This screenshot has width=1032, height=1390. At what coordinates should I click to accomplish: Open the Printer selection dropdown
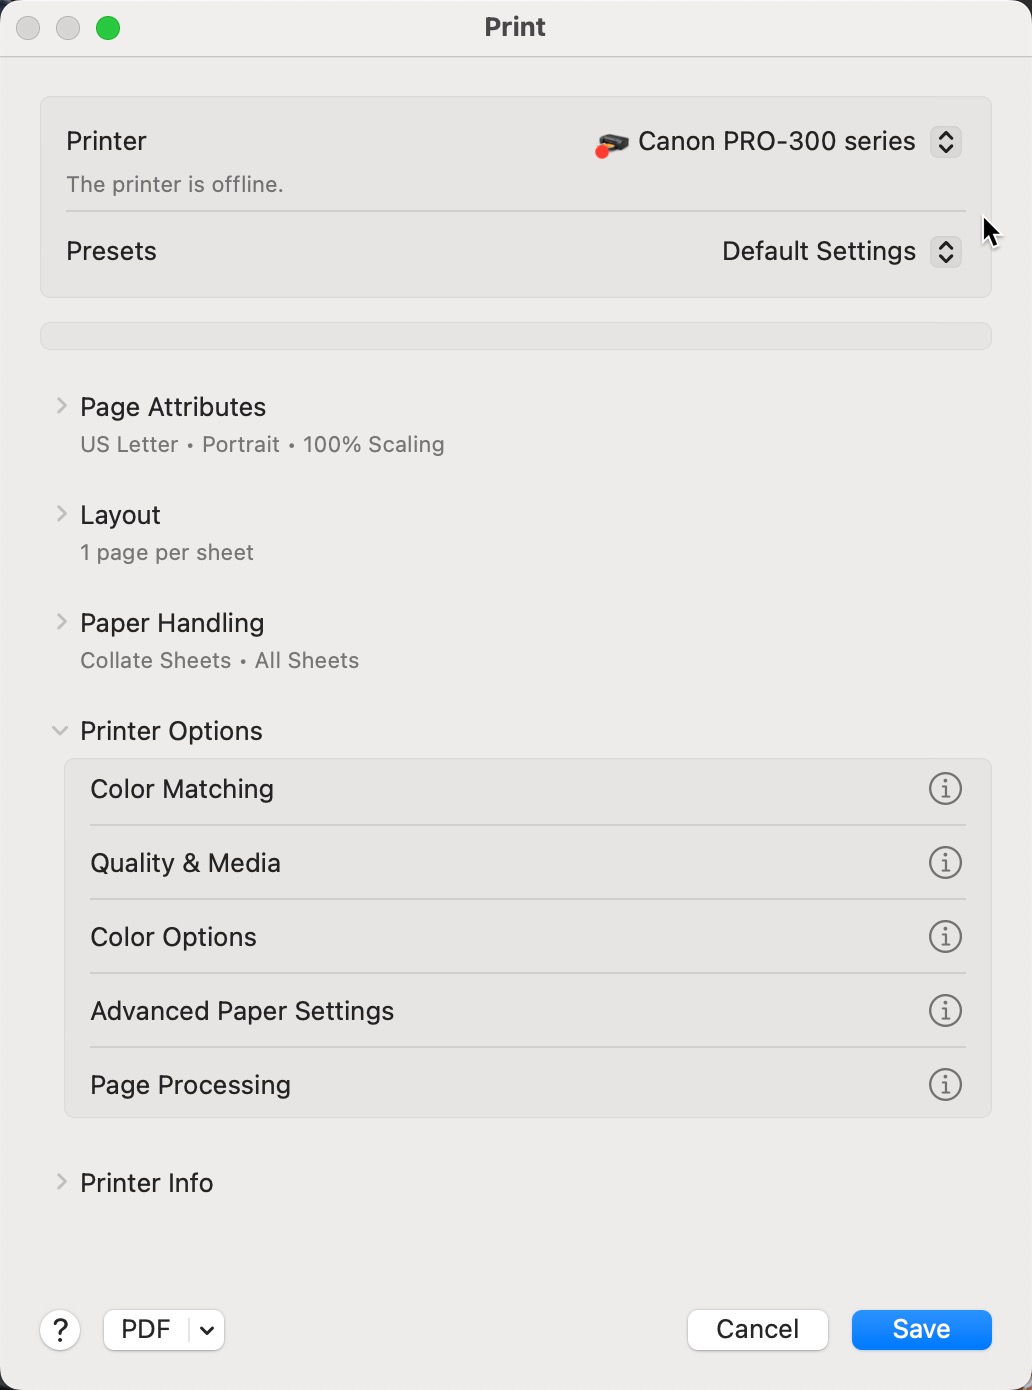(x=945, y=142)
